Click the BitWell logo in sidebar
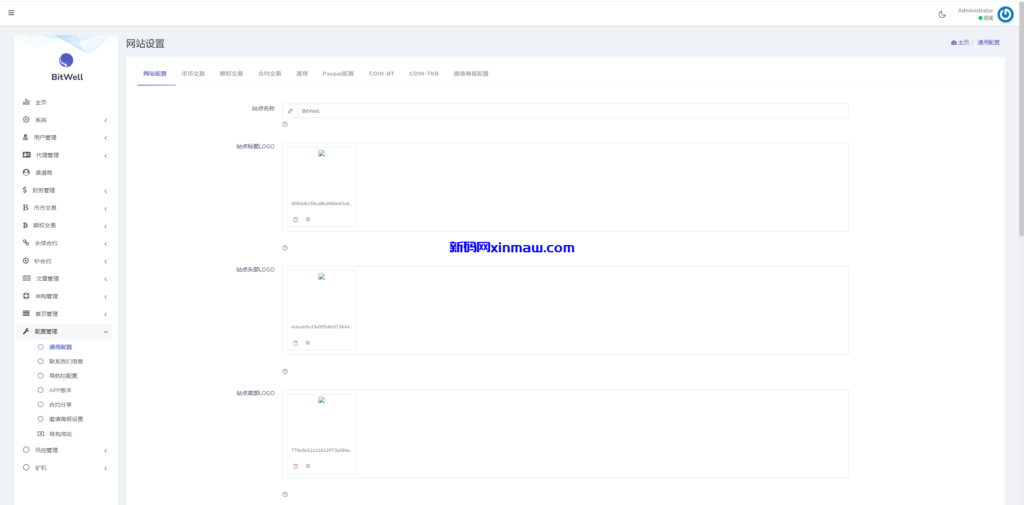 (x=66, y=66)
